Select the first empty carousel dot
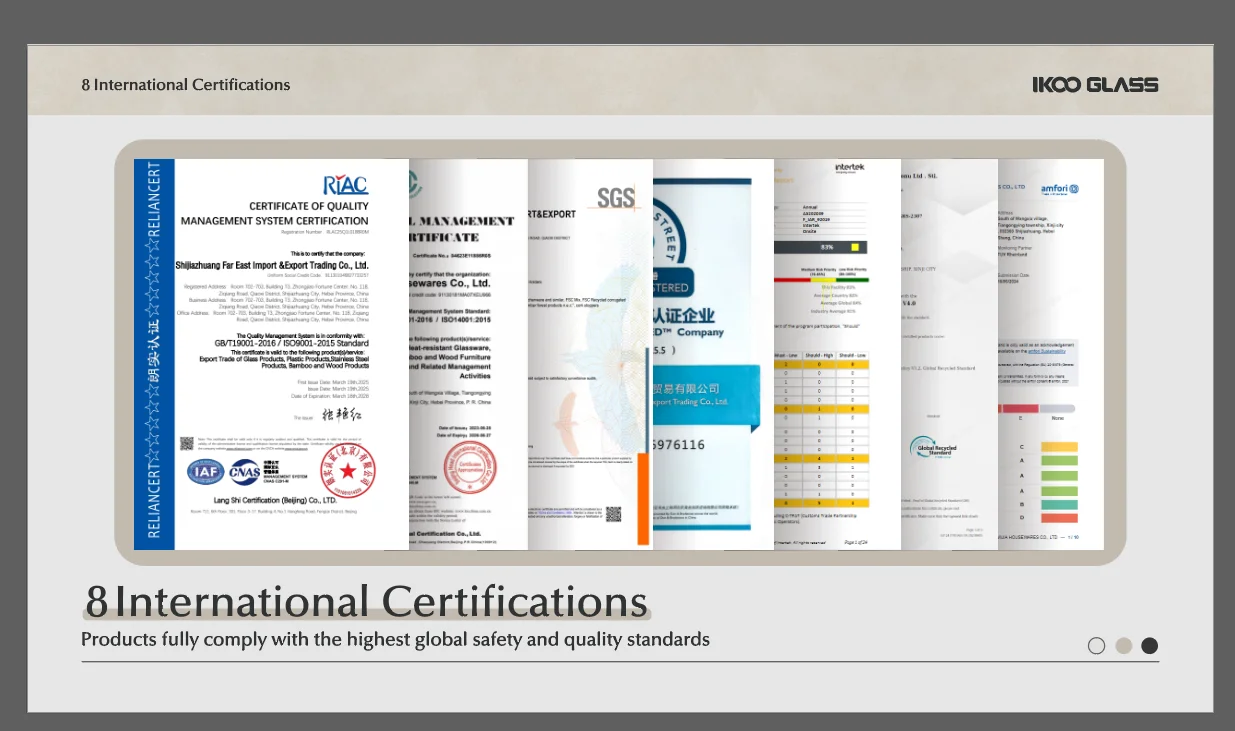The image size is (1235, 731). (1096, 646)
